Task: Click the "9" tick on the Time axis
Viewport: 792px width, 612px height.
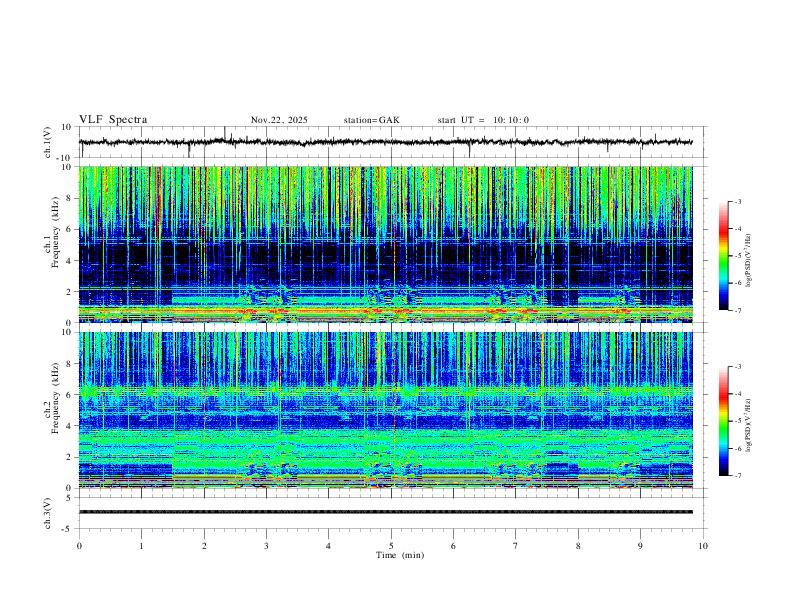Action: (x=640, y=546)
